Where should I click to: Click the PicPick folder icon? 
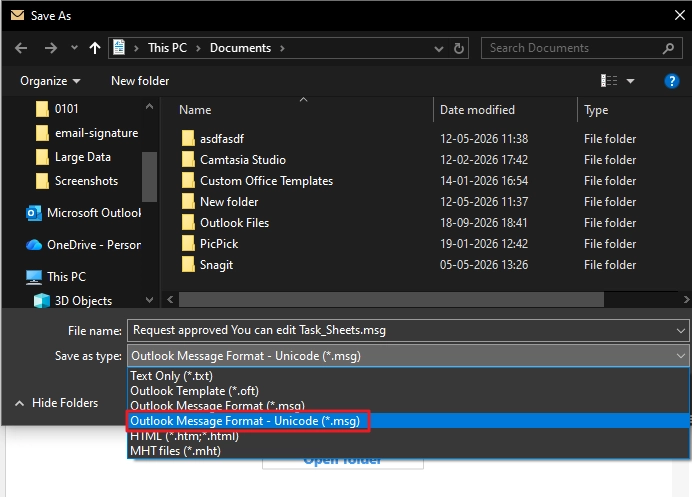tap(188, 244)
